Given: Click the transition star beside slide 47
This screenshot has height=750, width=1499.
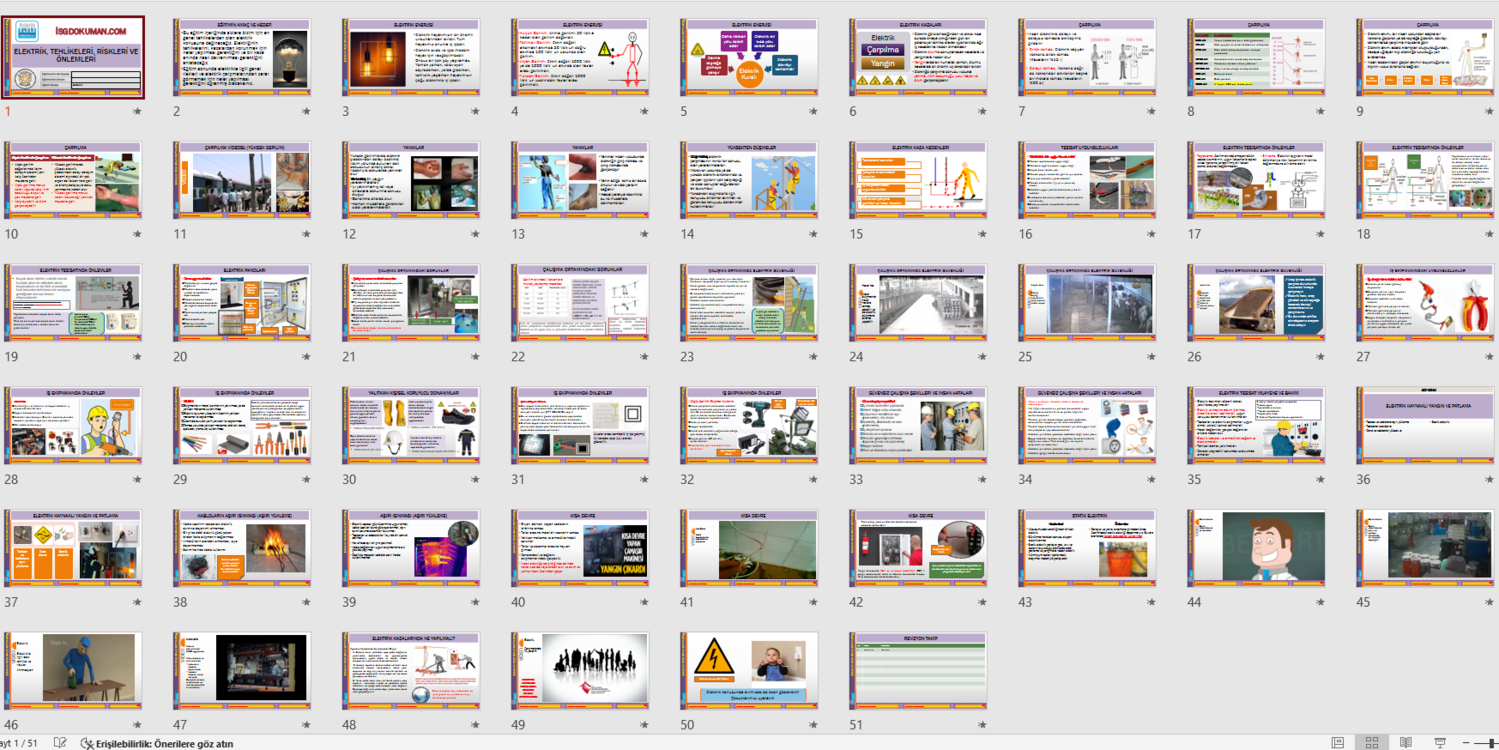Looking at the screenshot, I should tap(306, 725).
